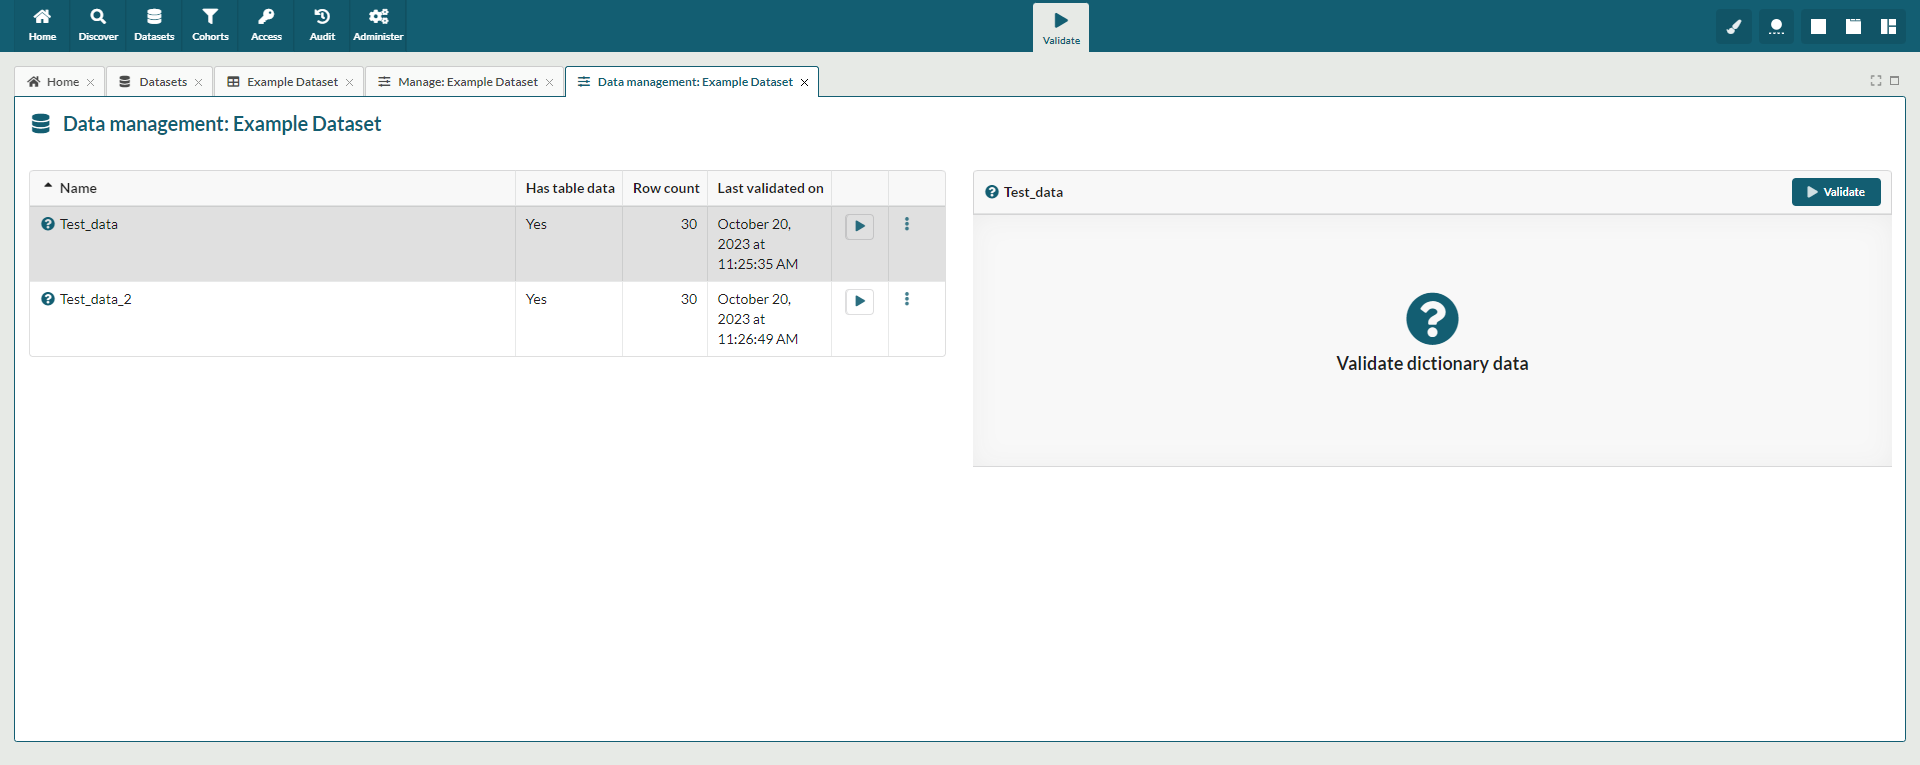Sort the table by Name column

[x=78, y=188]
